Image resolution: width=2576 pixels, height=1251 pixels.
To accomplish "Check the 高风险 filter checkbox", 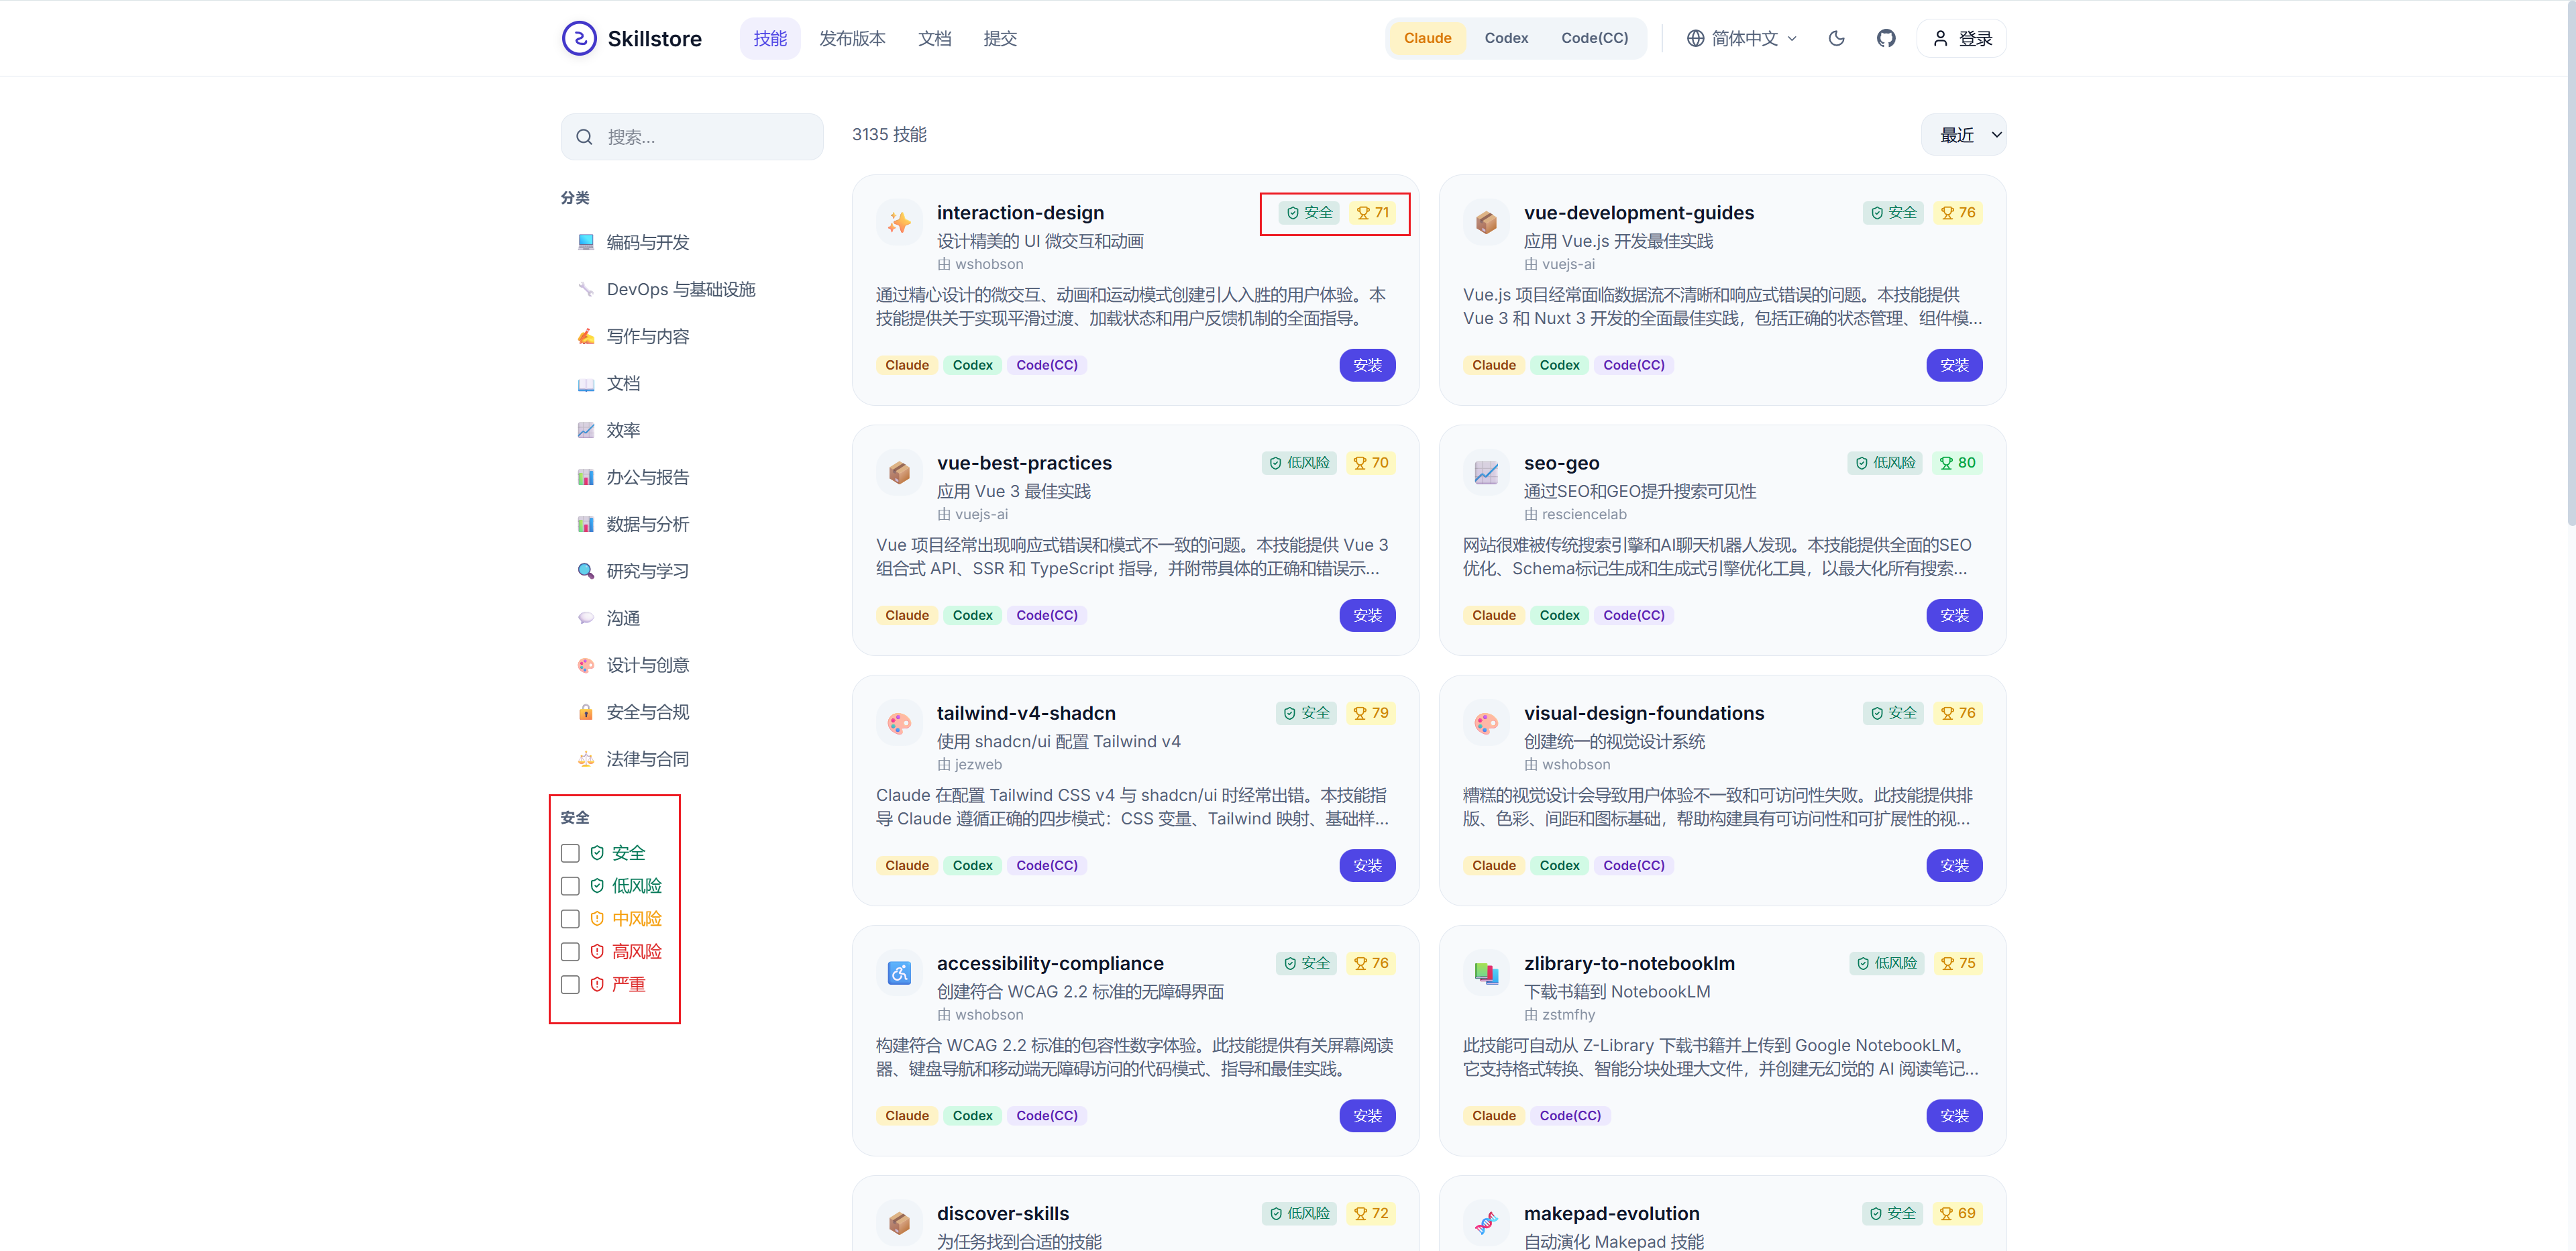I will [x=570, y=952].
